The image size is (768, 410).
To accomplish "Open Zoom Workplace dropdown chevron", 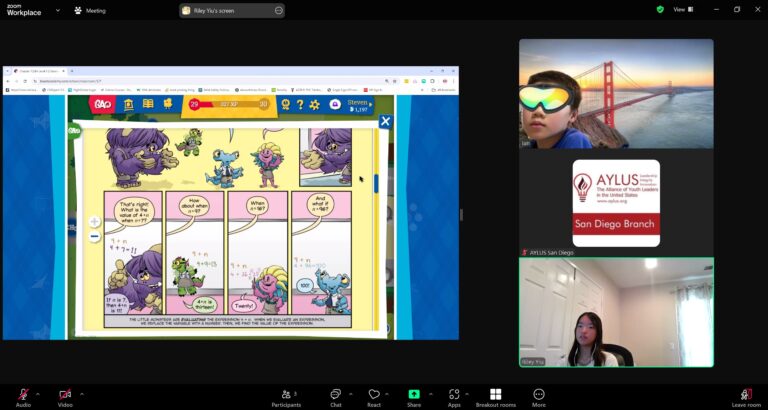I will [58, 10].
